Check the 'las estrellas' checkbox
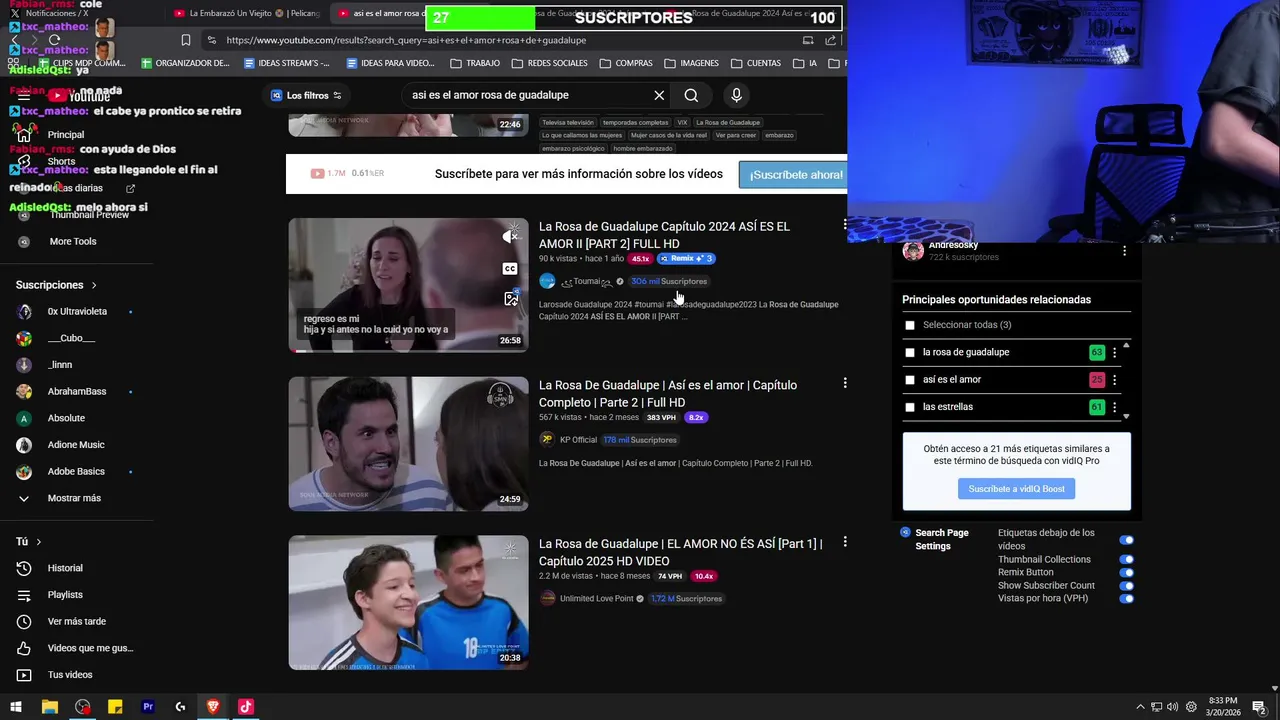The width and height of the screenshot is (1280, 720). [909, 407]
